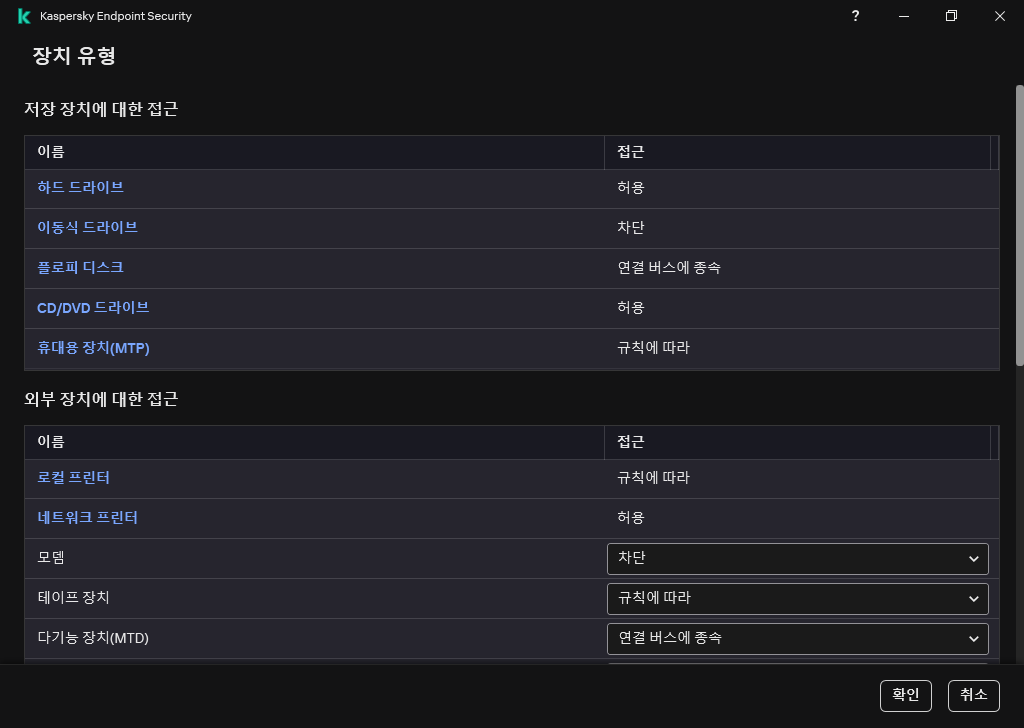Image resolution: width=1024 pixels, height=728 pixels.
Task: Expand the 다기능 장치(MTD) access dropdown
Action: (797, 638)
